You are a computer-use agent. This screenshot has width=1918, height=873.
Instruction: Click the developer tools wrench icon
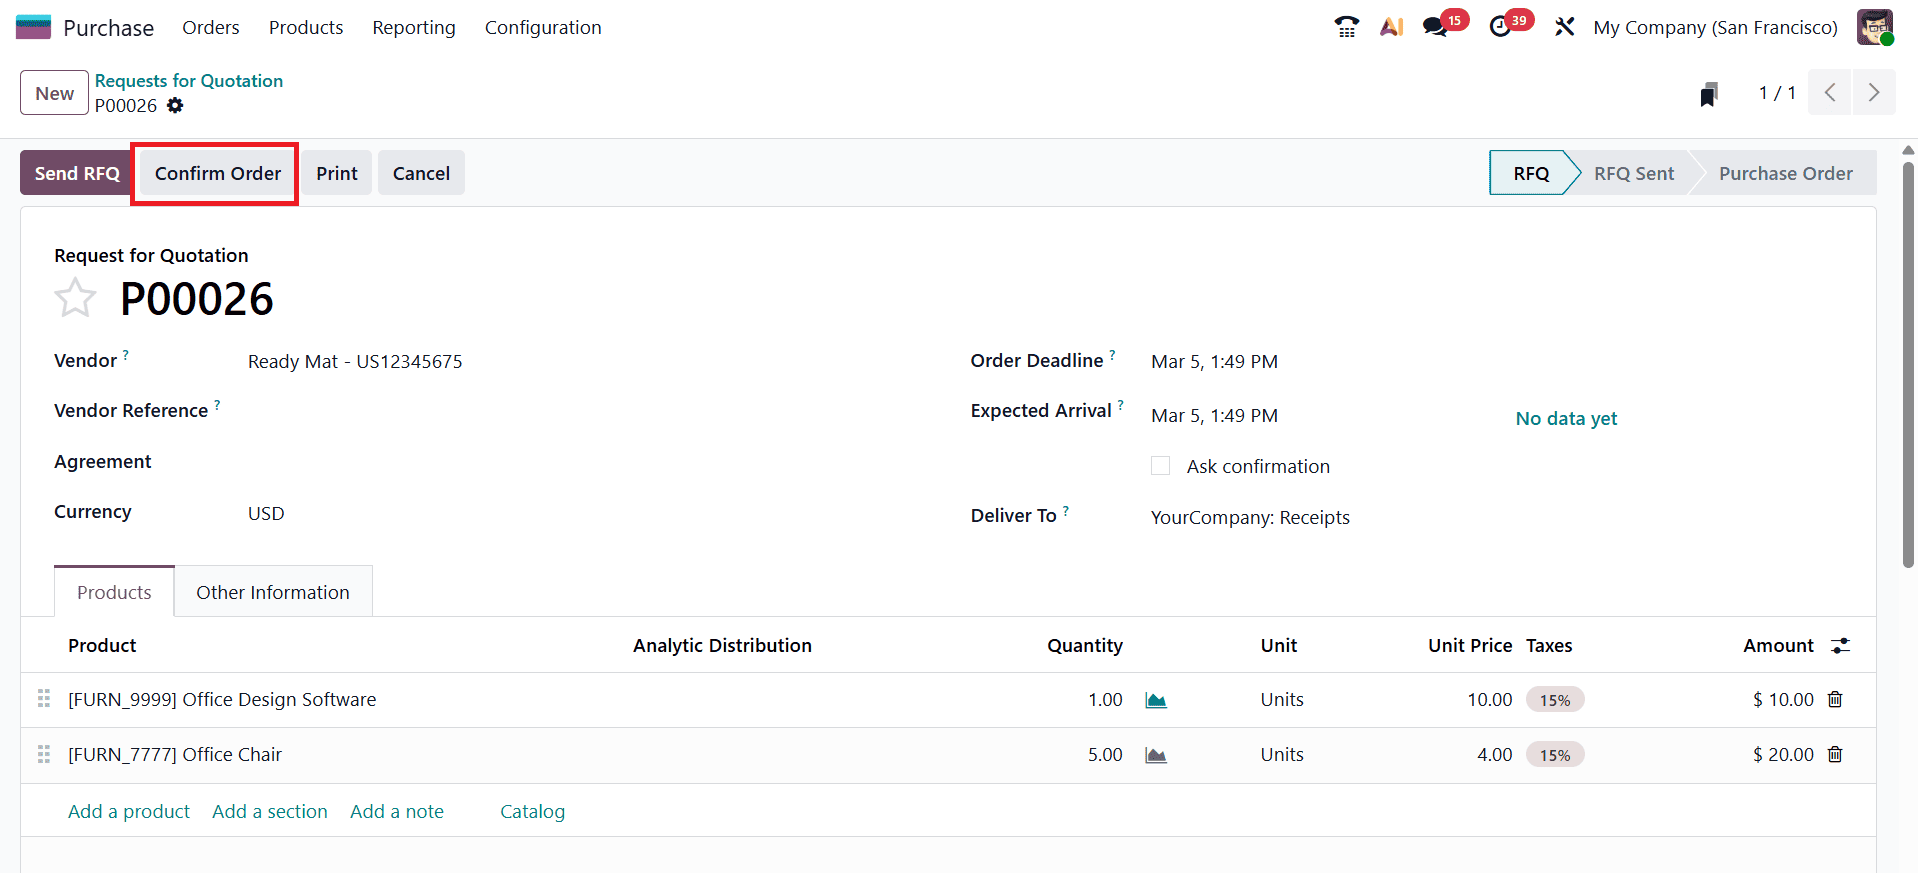click(x=1563, y=25)
